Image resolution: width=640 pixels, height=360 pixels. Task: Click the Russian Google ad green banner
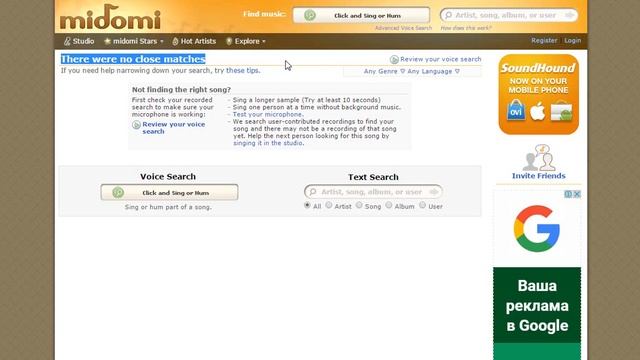point(537,313)
